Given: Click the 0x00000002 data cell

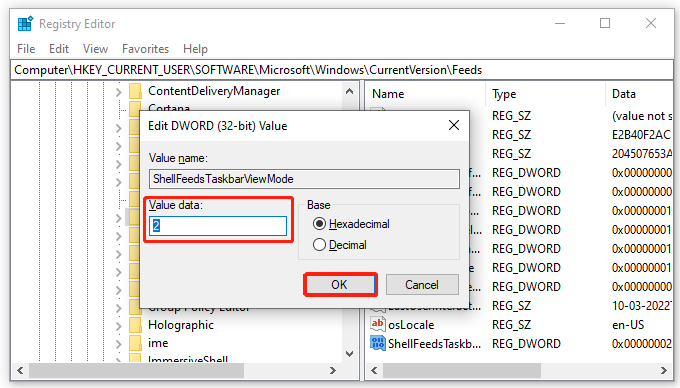Looking at the screenshot, I should coord(642,344).
